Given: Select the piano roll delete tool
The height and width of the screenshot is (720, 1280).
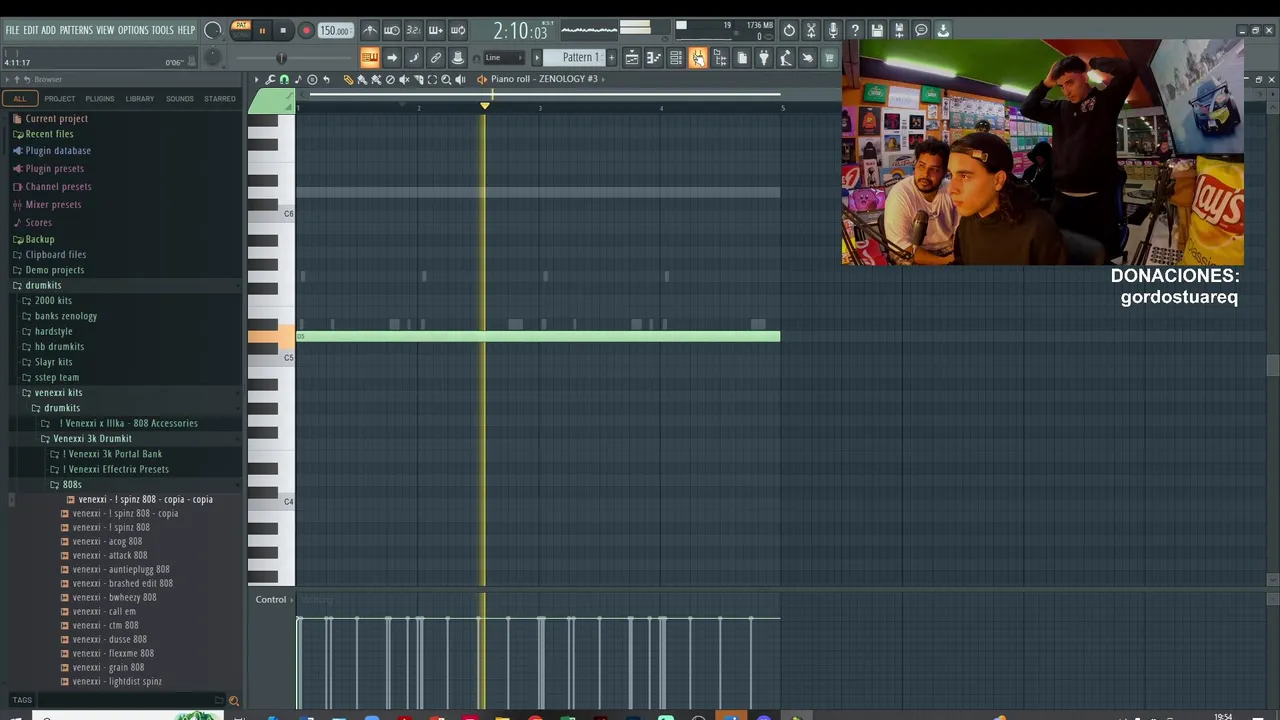Looking at the screenshot, I should tap(390, 79).
